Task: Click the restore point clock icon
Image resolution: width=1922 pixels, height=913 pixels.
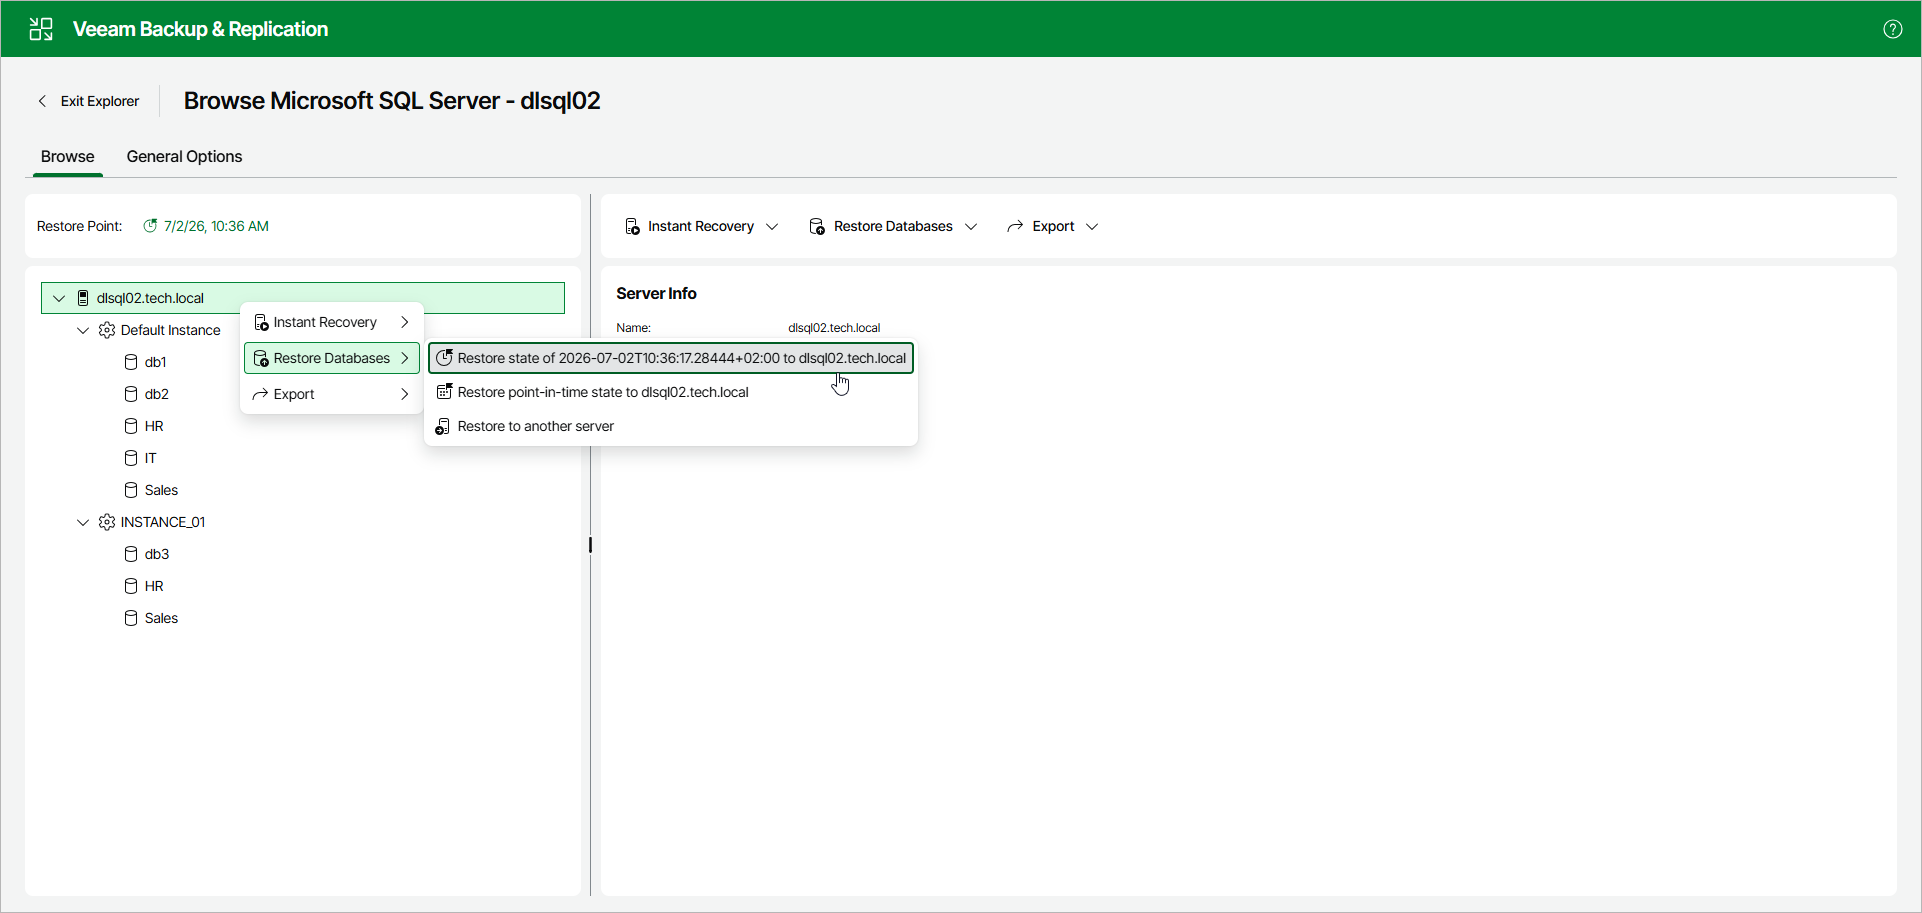Action: (x=150, y=226)
